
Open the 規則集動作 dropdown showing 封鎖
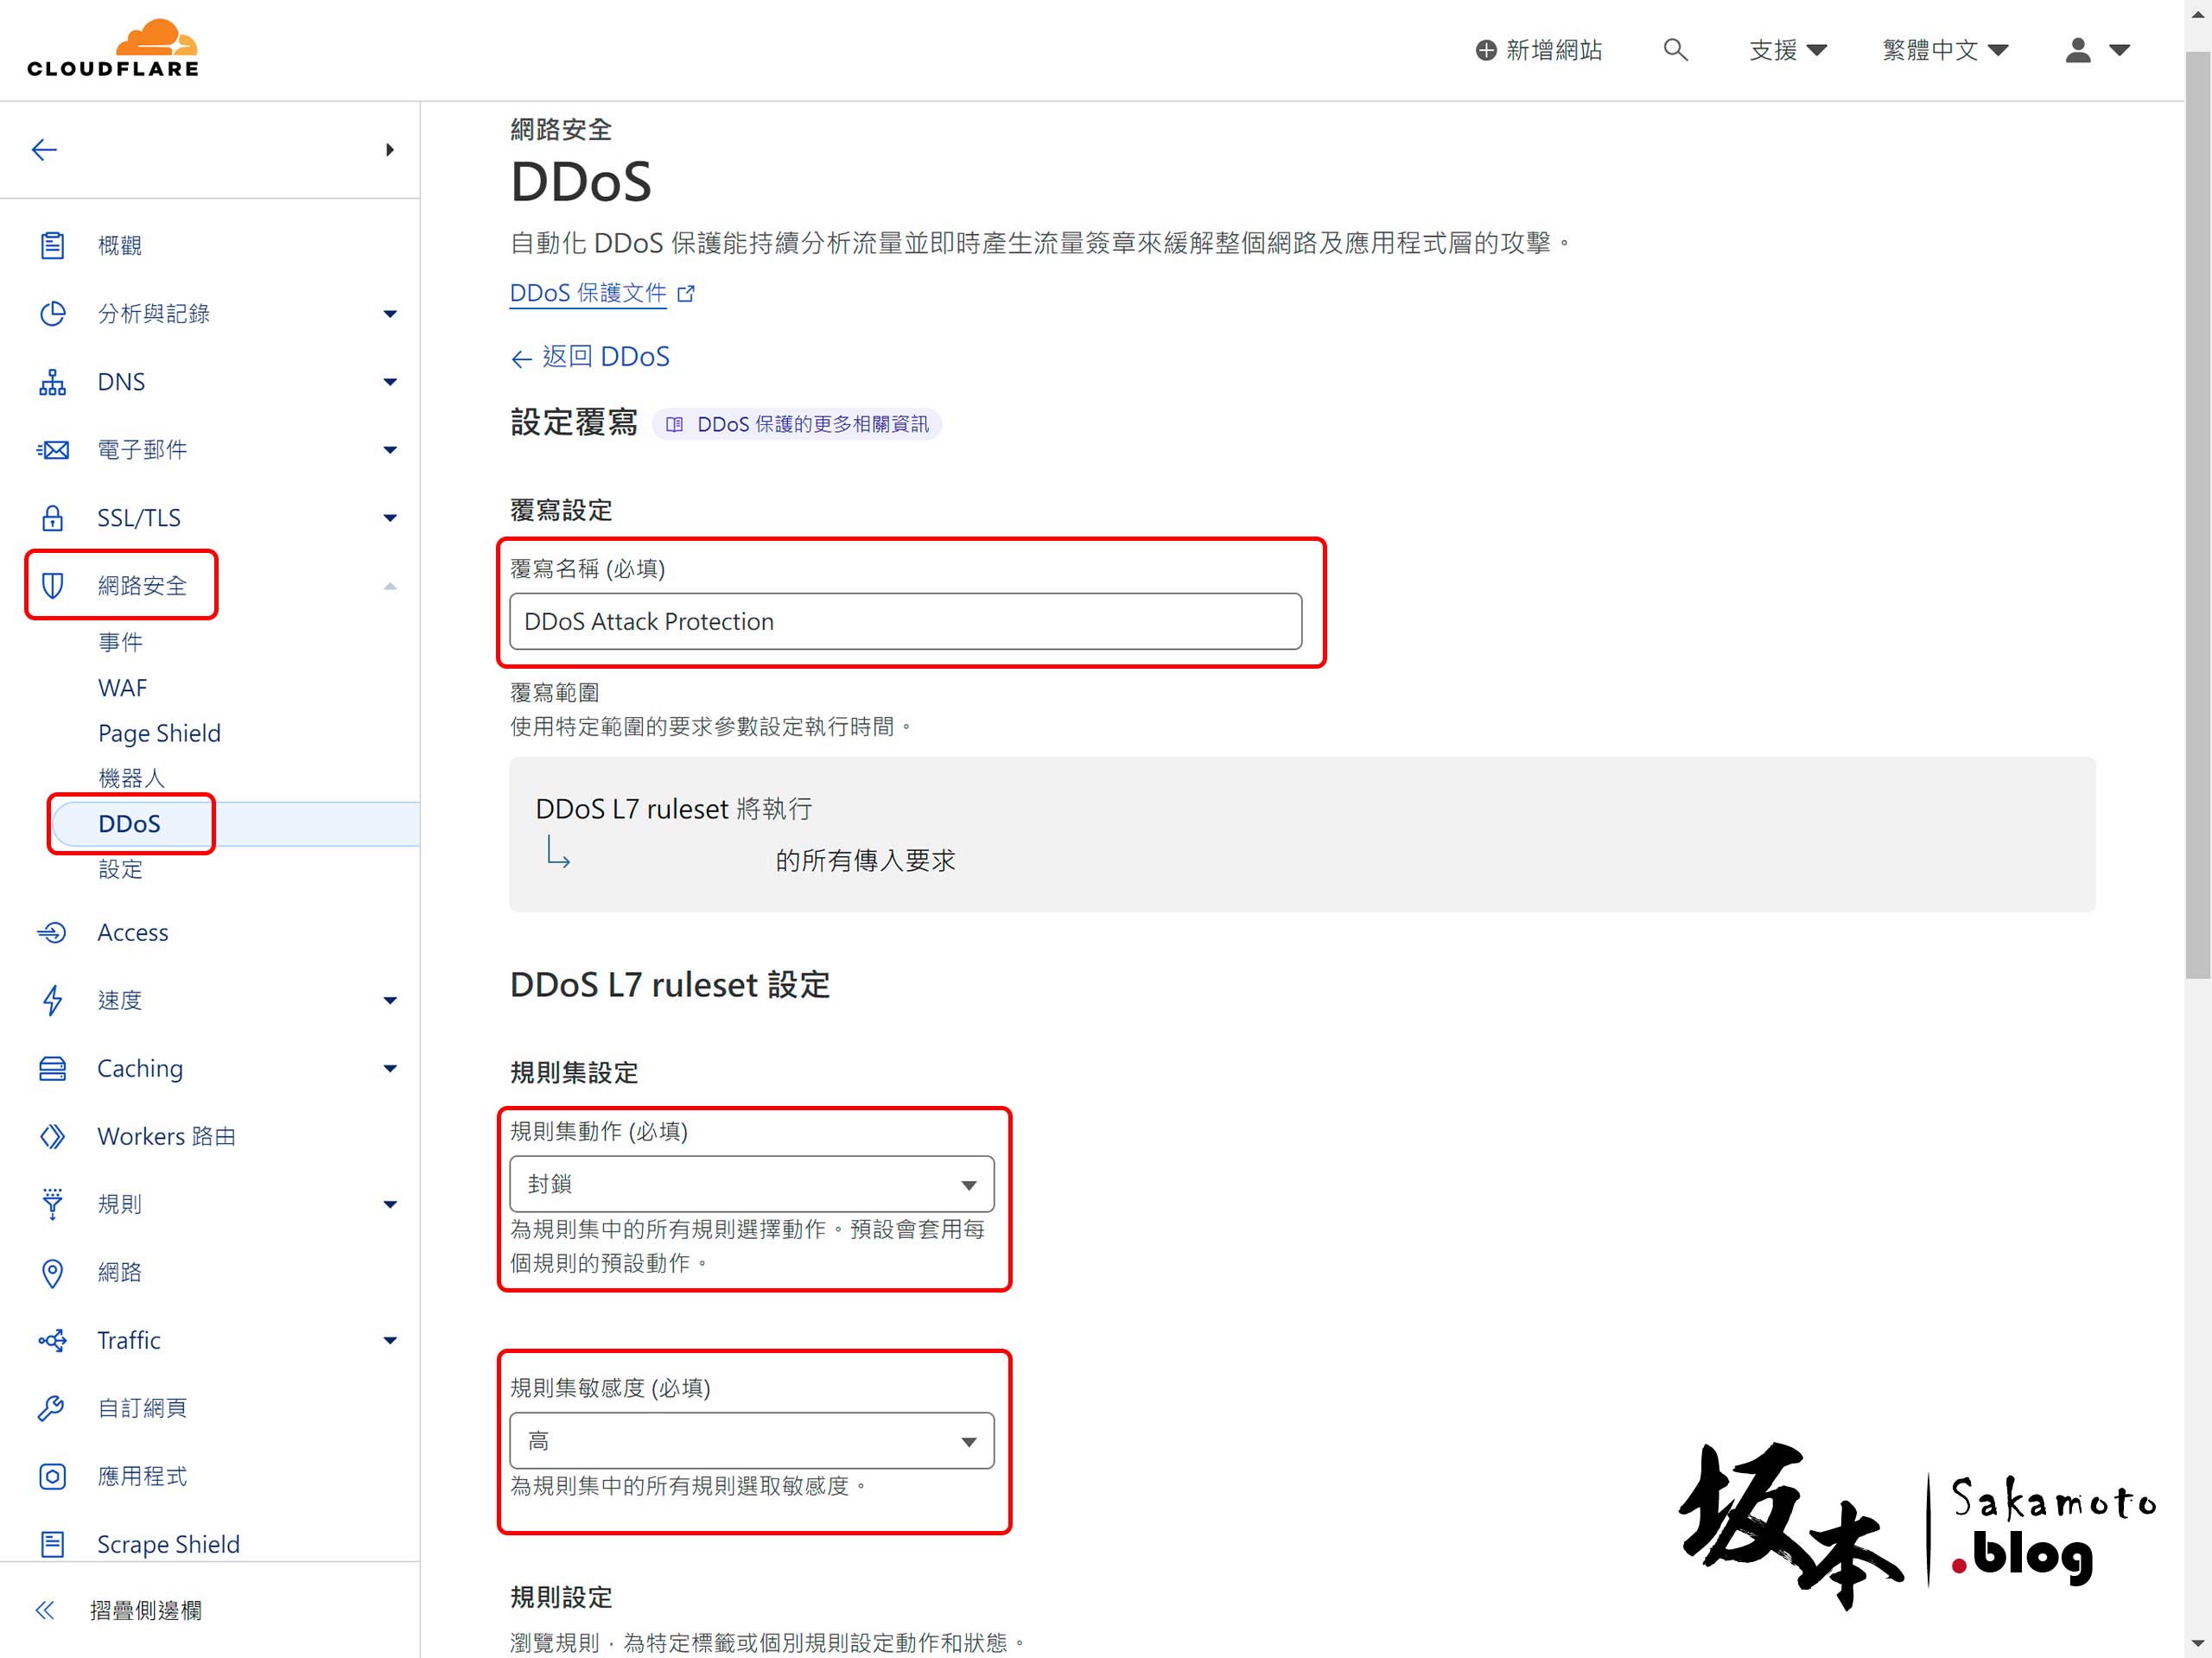[752, 1184]
